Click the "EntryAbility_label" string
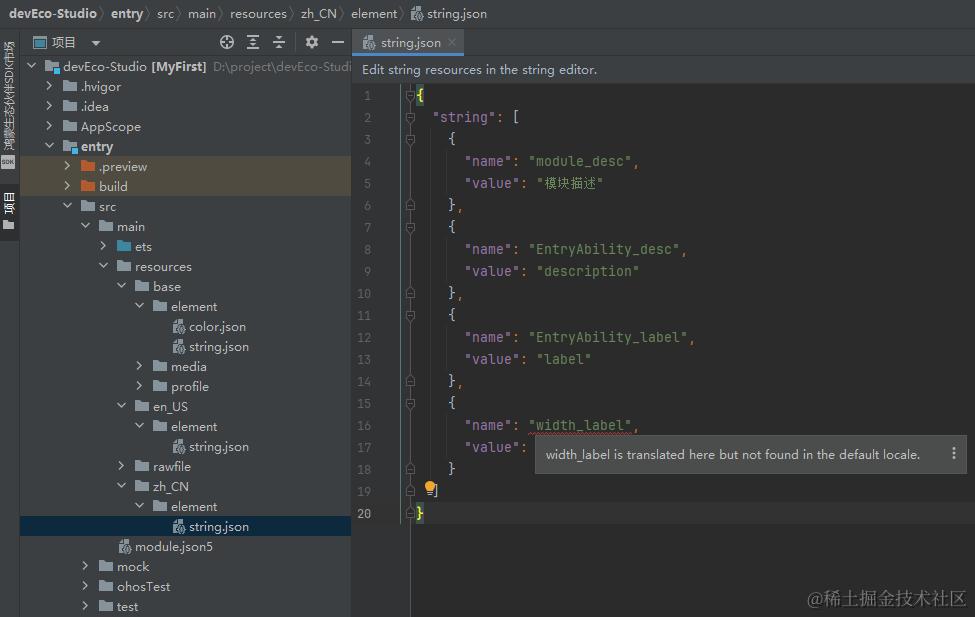The image size is (975, 617). pos(608,337)
